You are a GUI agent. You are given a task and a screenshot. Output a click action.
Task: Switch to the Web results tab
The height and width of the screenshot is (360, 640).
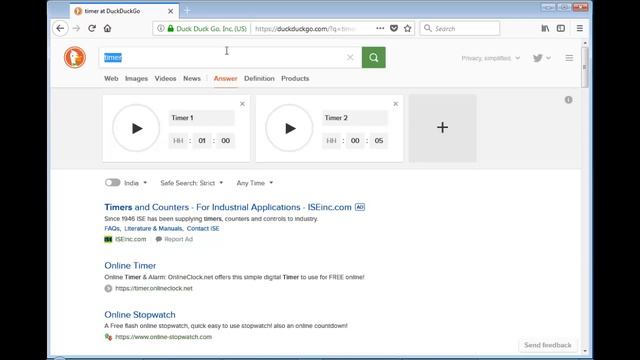click(x=111, y=78)
